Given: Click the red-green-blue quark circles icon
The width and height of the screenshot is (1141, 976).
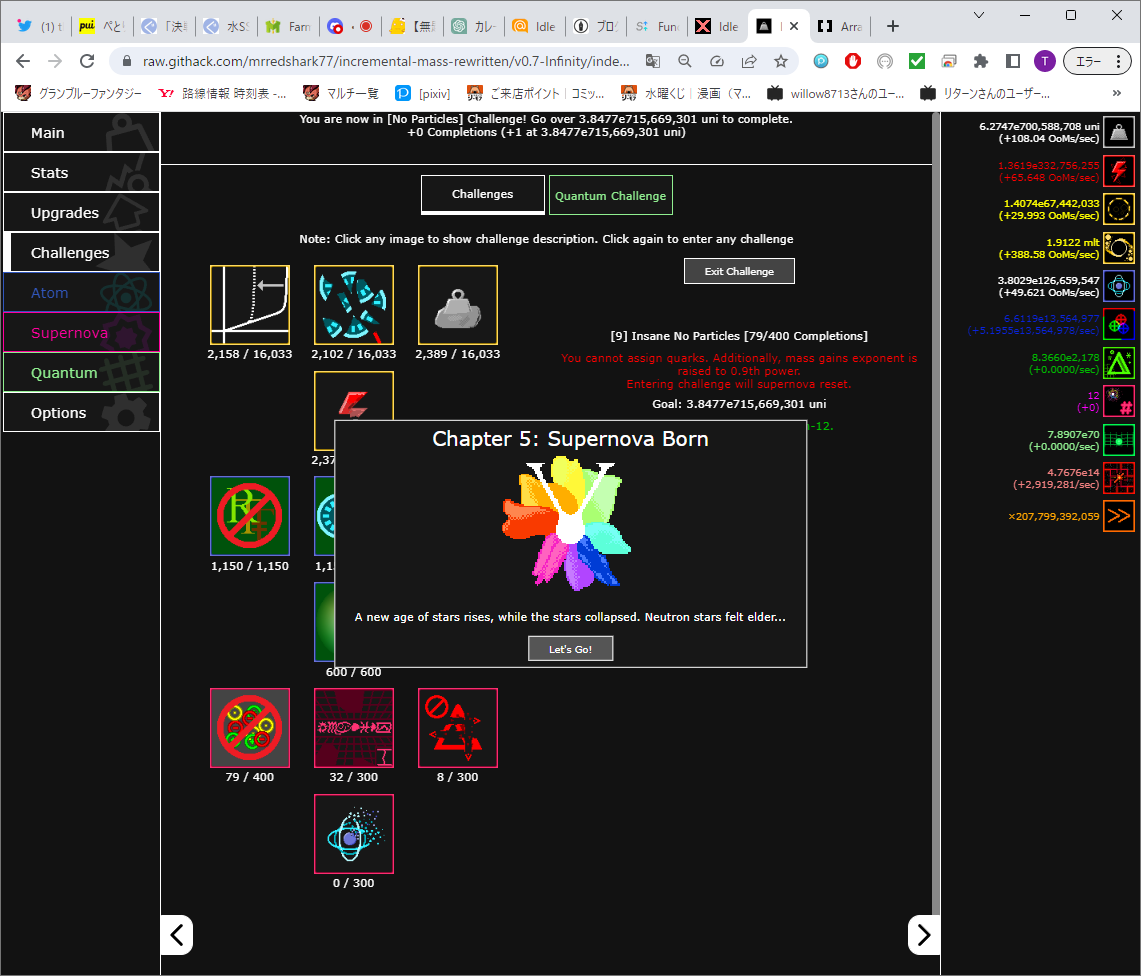Looking at the screenshot, I should (1118, 325).
